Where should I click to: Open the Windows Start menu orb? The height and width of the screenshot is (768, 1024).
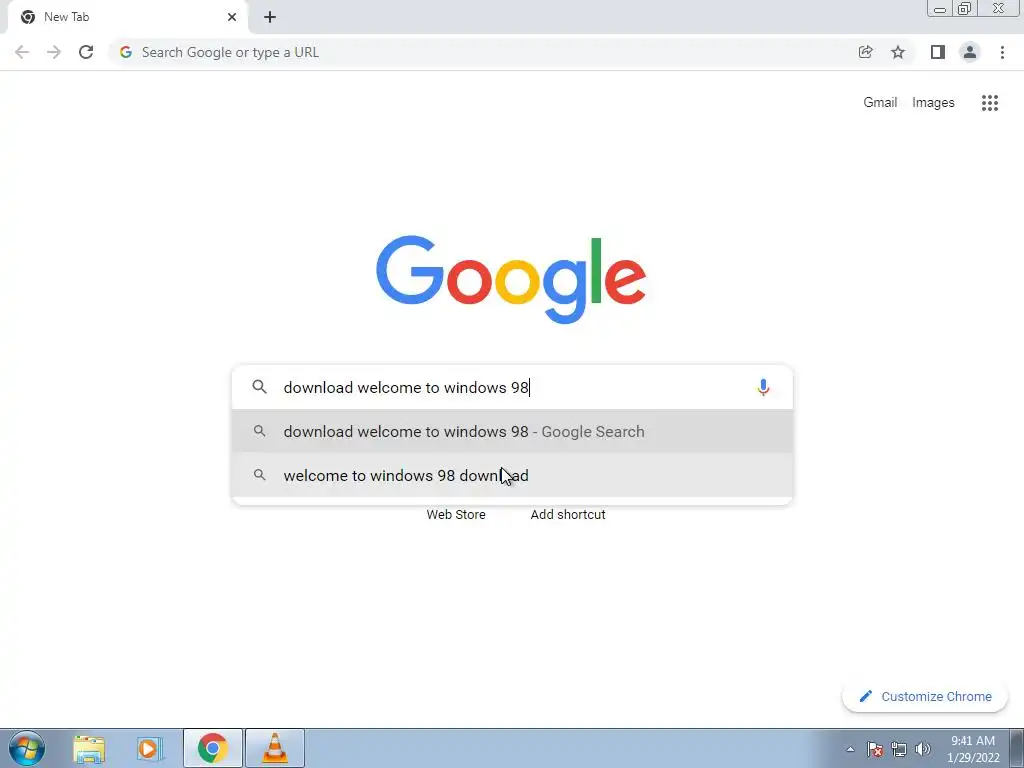27,748
